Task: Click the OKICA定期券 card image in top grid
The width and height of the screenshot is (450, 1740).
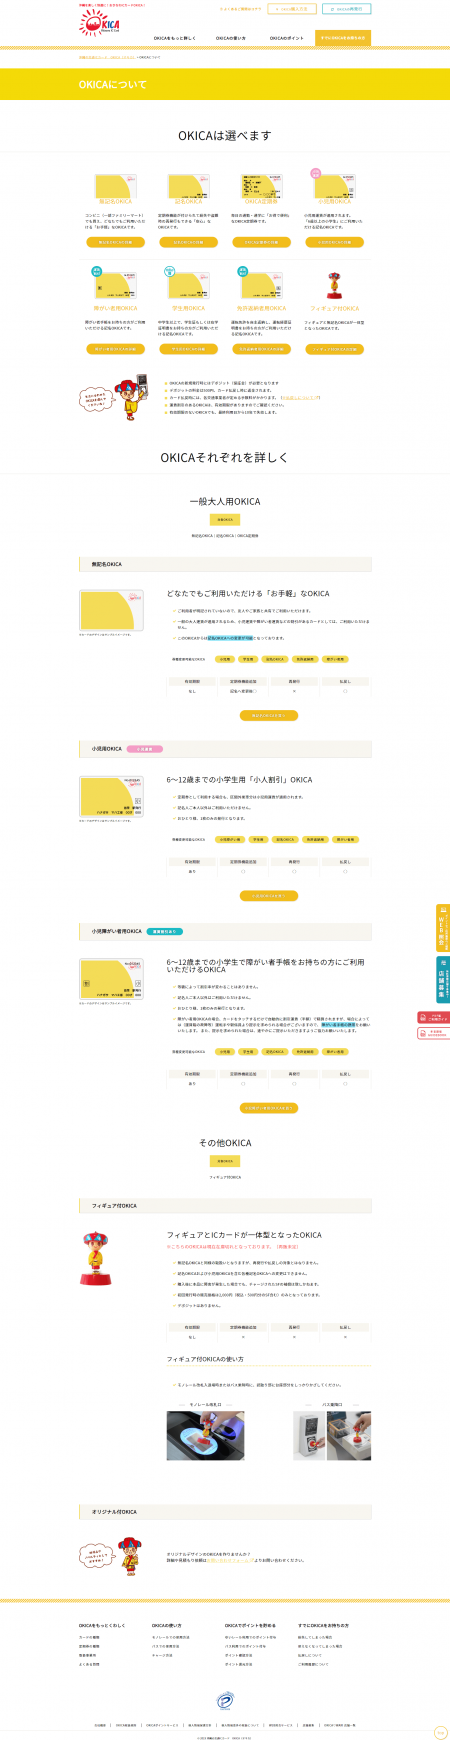Action: coord(262,186)
